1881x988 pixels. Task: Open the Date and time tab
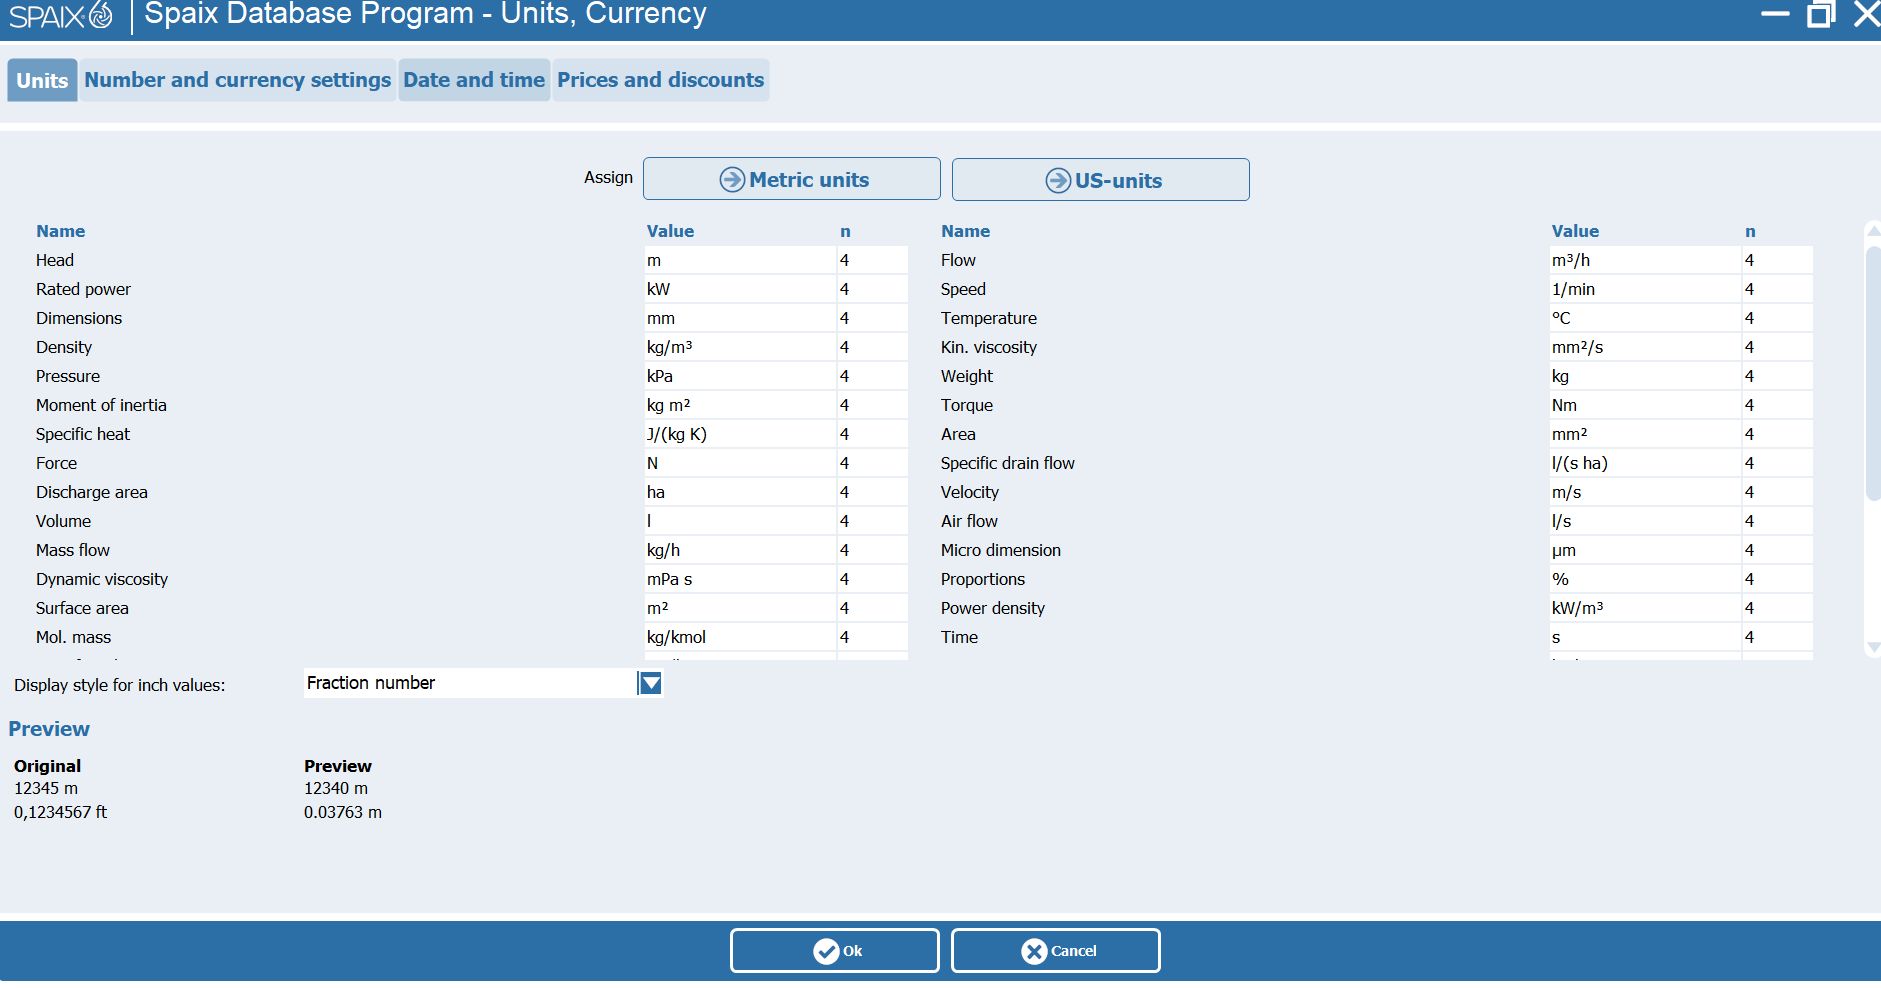pos(474,80)
